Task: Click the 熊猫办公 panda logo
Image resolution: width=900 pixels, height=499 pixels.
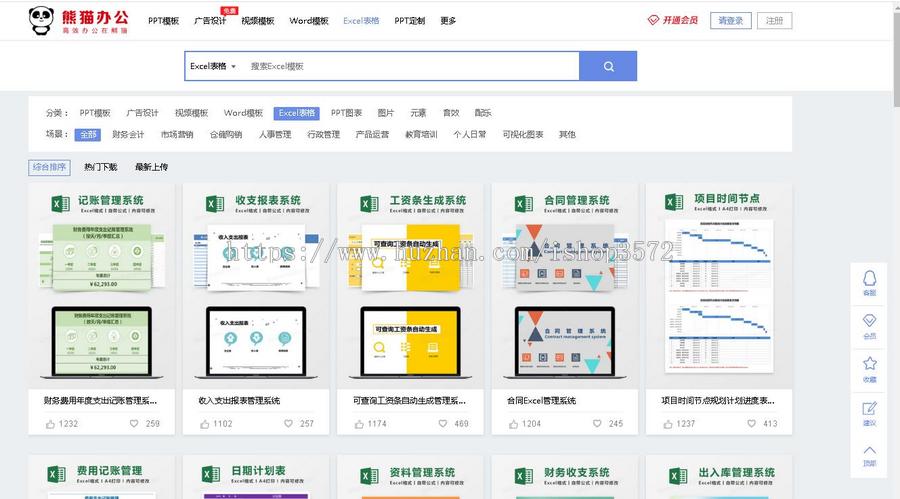Action: coord(79,21)
